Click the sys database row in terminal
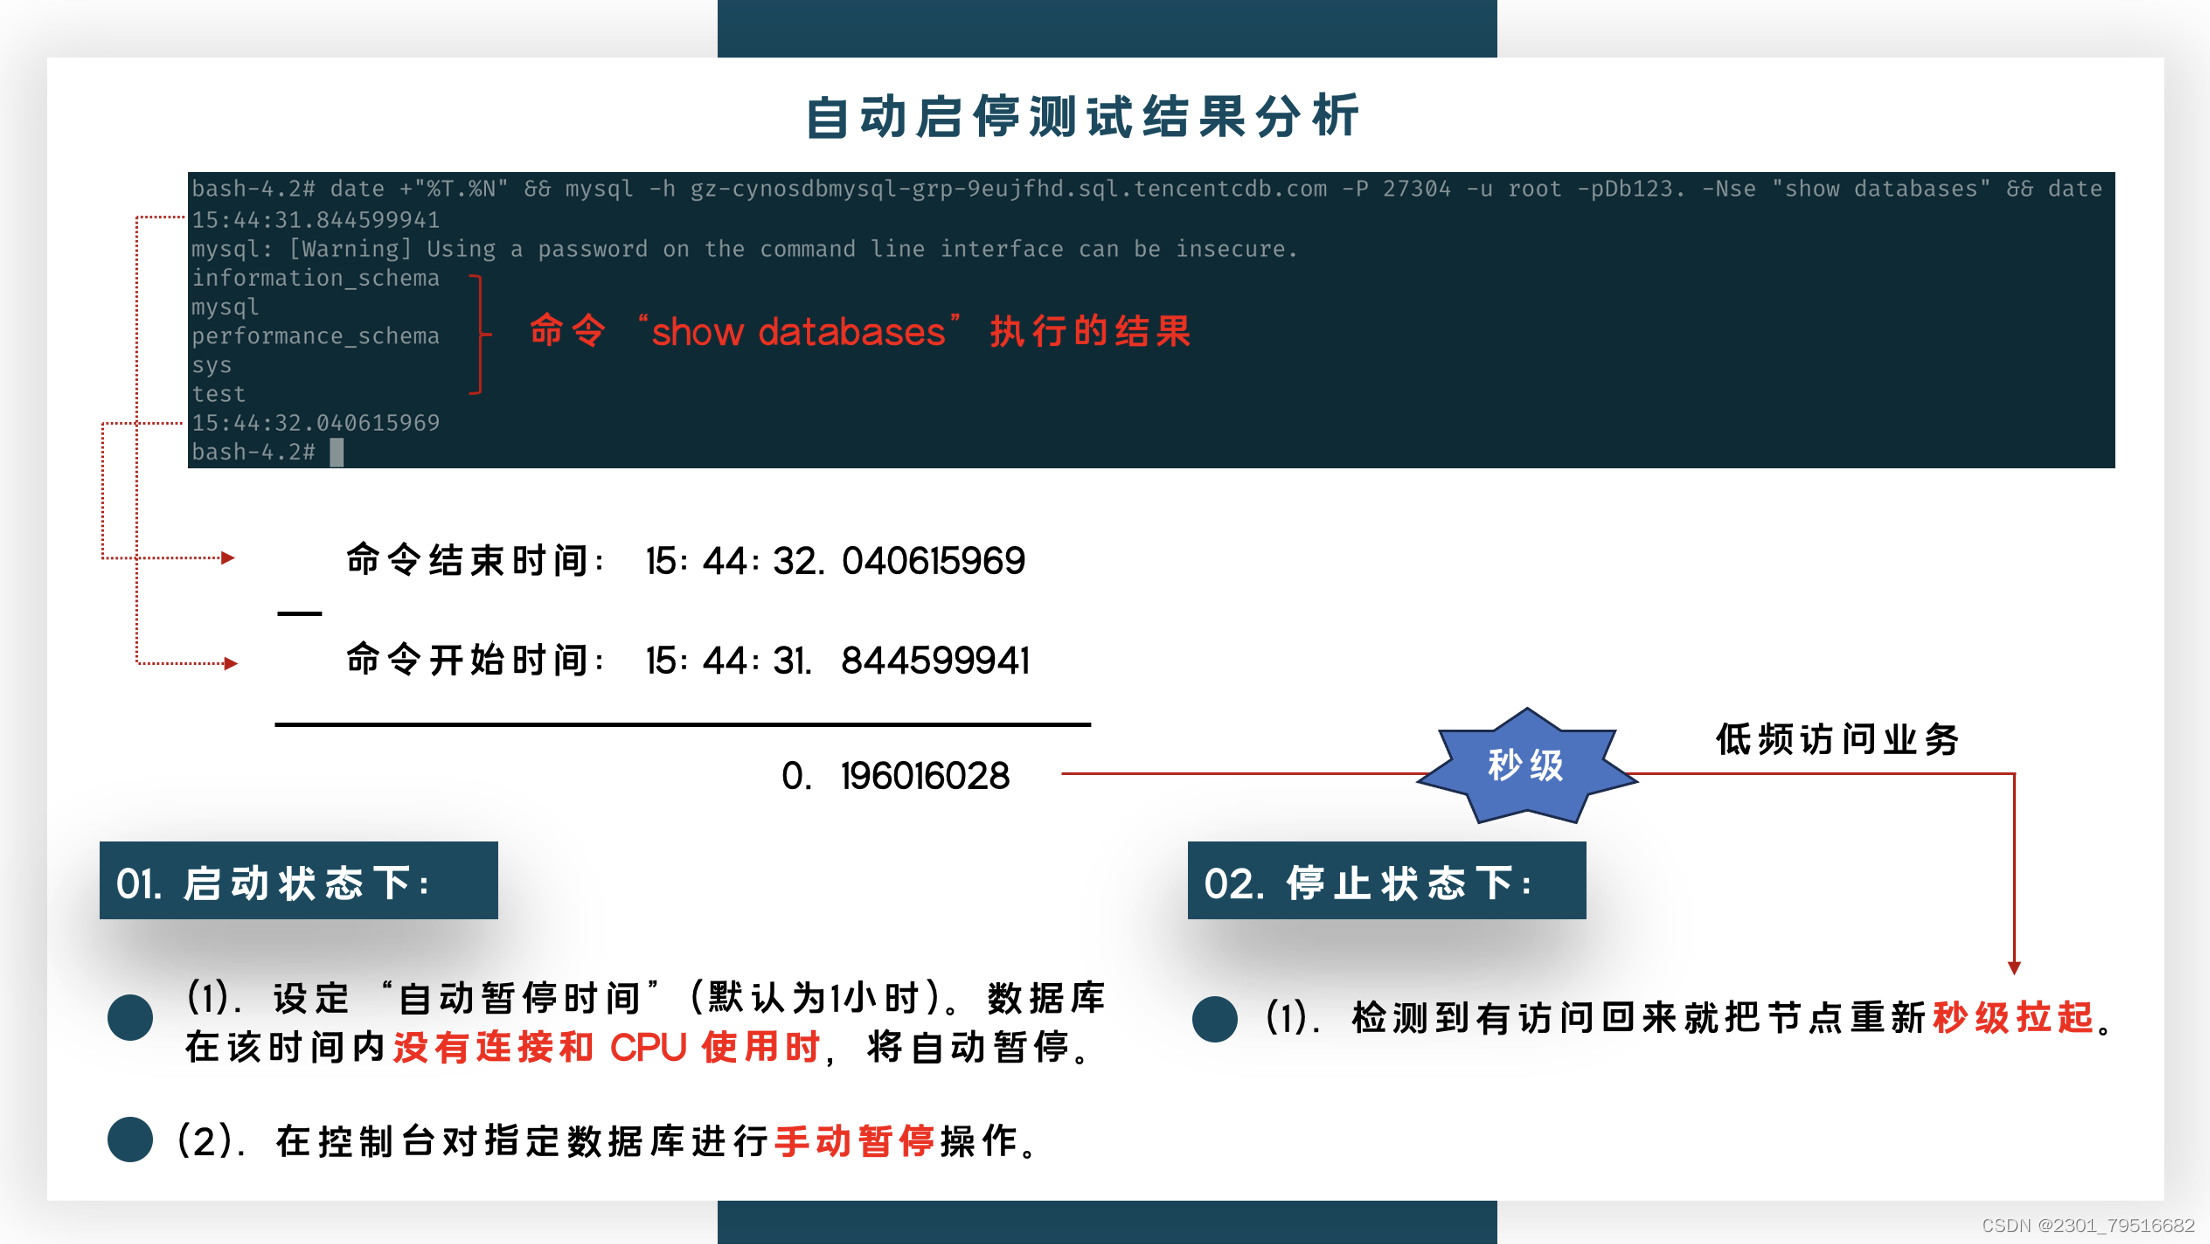The height and width of the screenshot is (1244, 2210). click(x=211, y=365)
